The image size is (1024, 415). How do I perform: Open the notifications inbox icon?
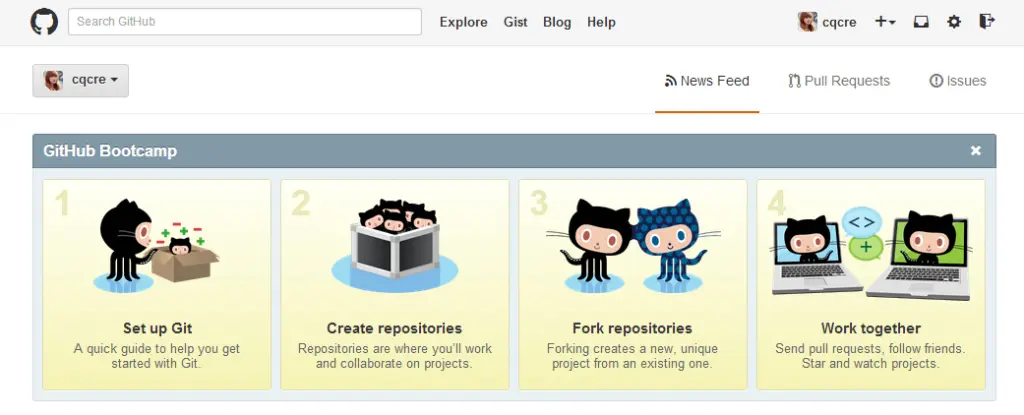click(921, 22)
